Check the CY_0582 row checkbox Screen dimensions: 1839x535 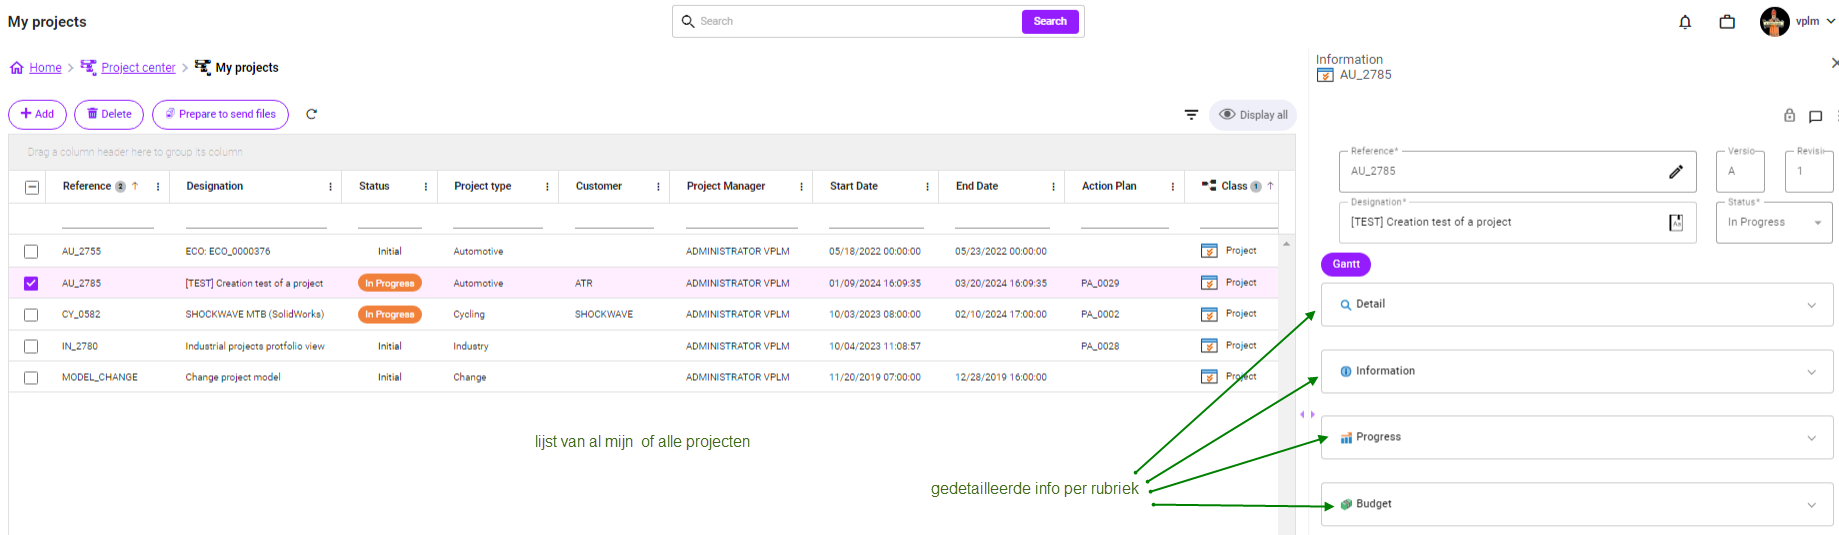[x=31, y=315]
